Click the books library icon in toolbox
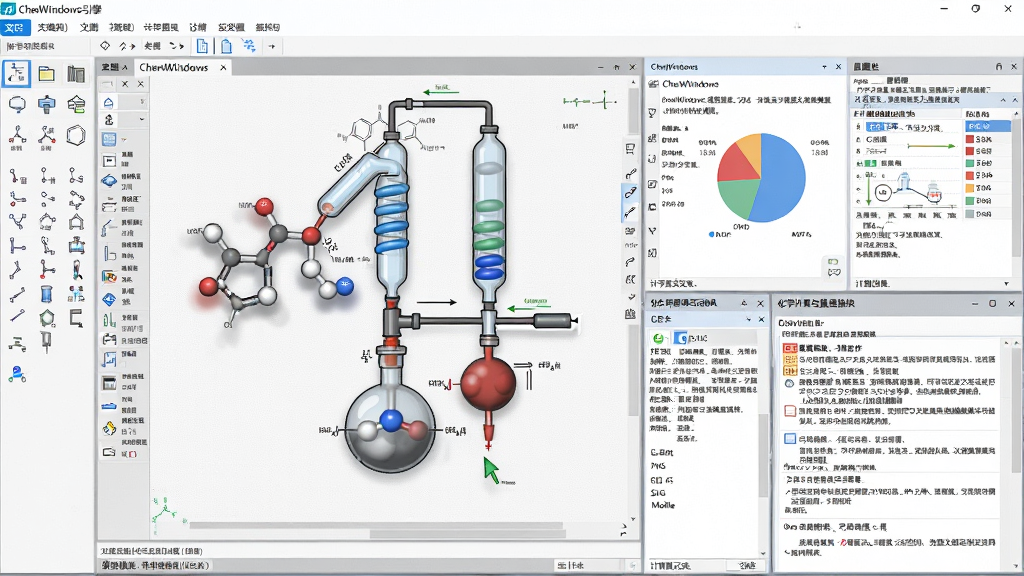 (x=76, y=74)
